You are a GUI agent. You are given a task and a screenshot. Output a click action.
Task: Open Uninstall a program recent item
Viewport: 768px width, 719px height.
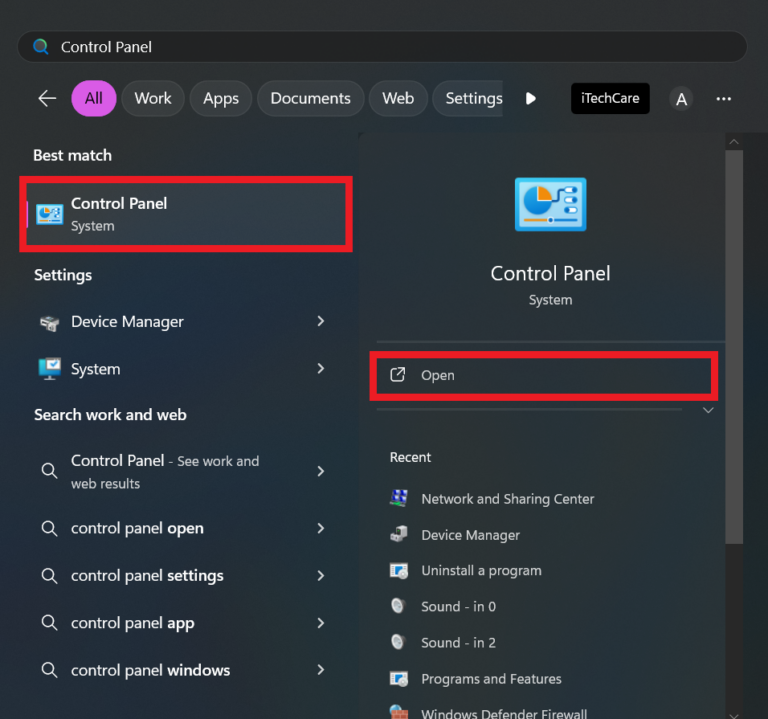tap(480, 570)
